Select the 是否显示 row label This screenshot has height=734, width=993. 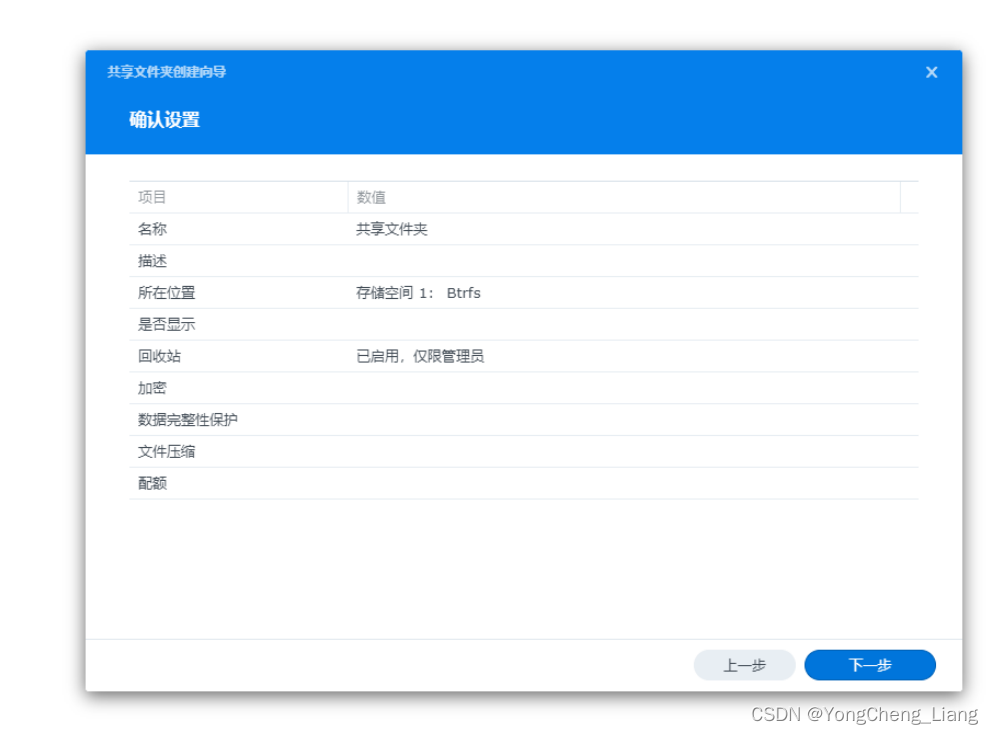tap(167, 324)
